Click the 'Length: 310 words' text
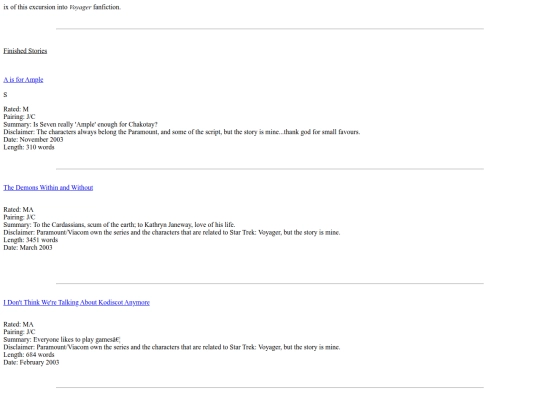540x405 pixels. pos(29,147)
